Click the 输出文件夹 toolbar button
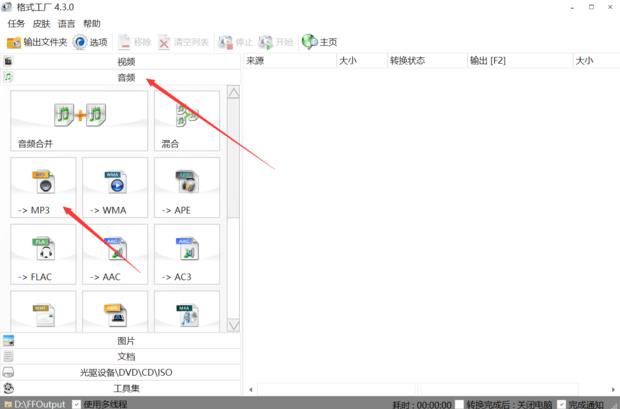This screenshot has height=409, width=620. point(37,42)
